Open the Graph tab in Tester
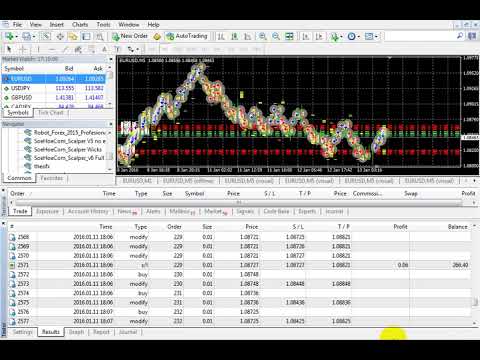480x360 pixels. (76, 332)
